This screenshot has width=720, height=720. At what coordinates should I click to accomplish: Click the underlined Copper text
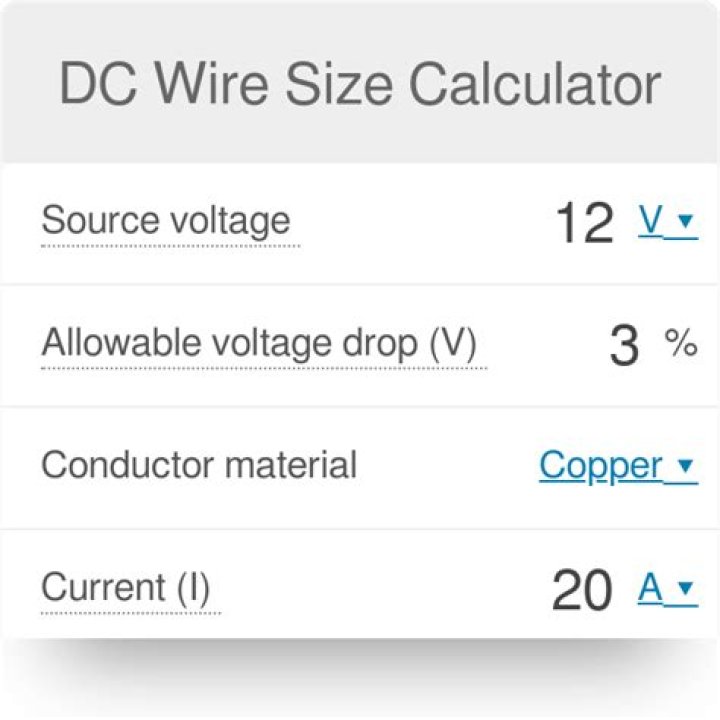coord(601,466)
